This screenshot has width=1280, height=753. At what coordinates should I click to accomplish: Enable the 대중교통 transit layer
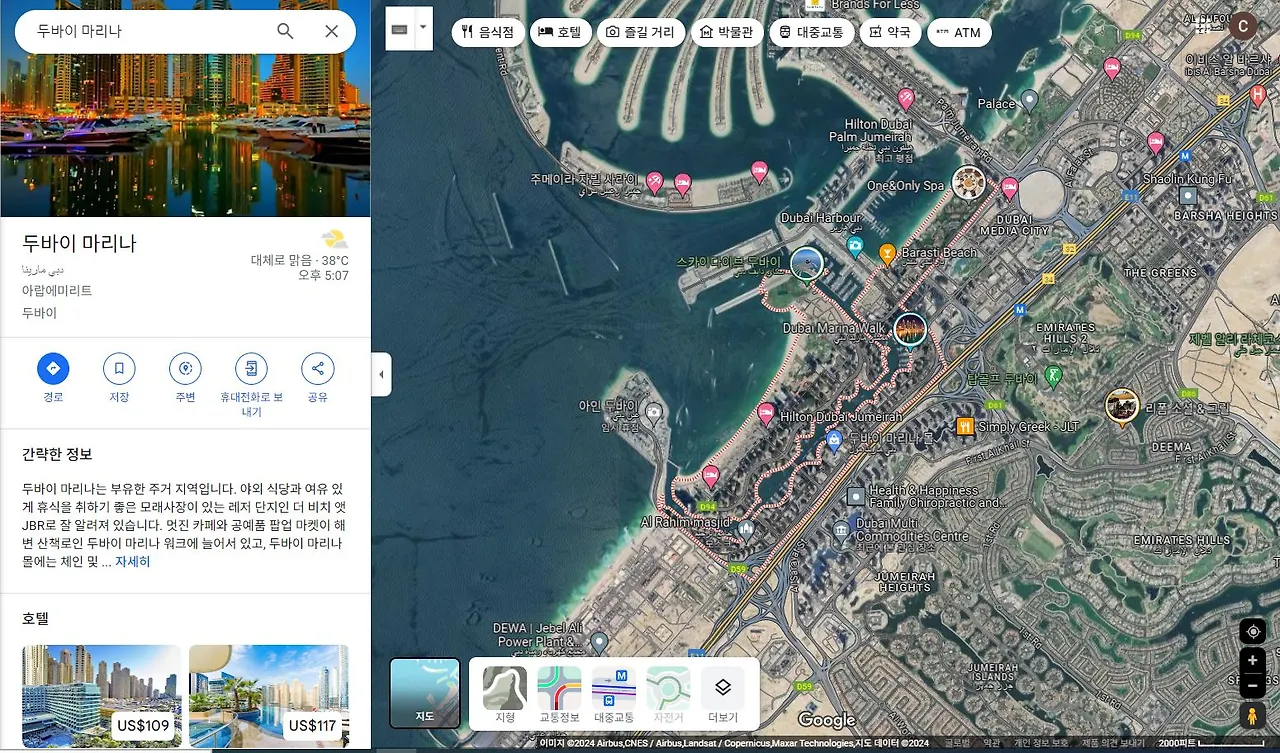point(614,696)
